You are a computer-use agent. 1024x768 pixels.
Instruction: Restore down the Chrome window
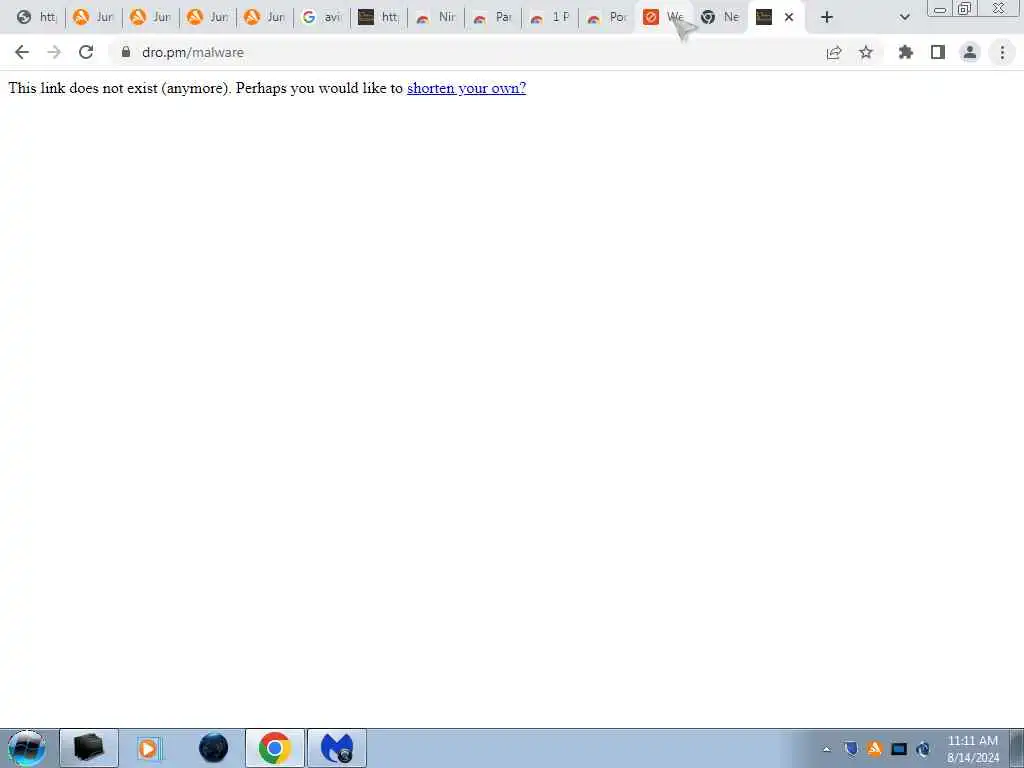[964, 9]
